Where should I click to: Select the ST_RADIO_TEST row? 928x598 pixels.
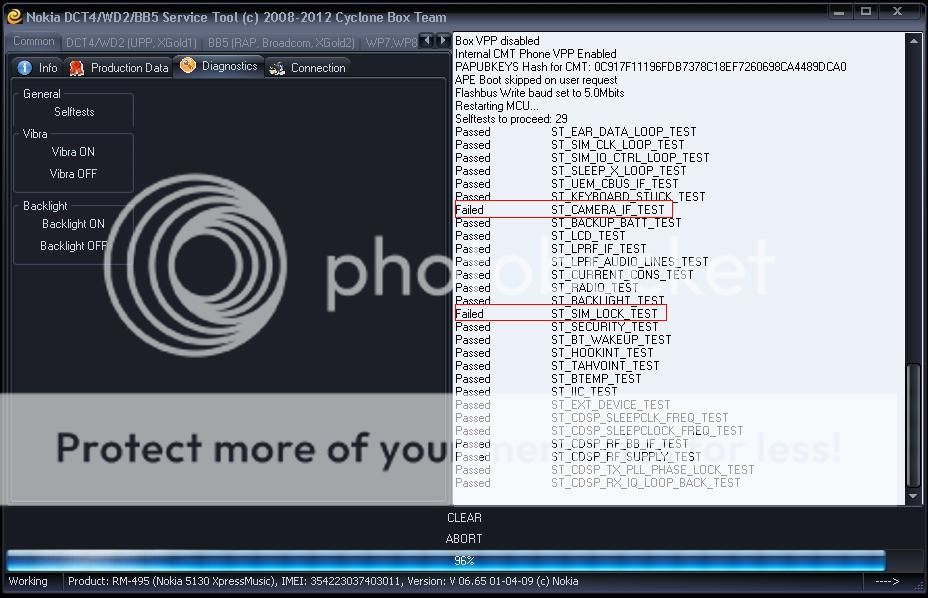(x=547, y=288)
